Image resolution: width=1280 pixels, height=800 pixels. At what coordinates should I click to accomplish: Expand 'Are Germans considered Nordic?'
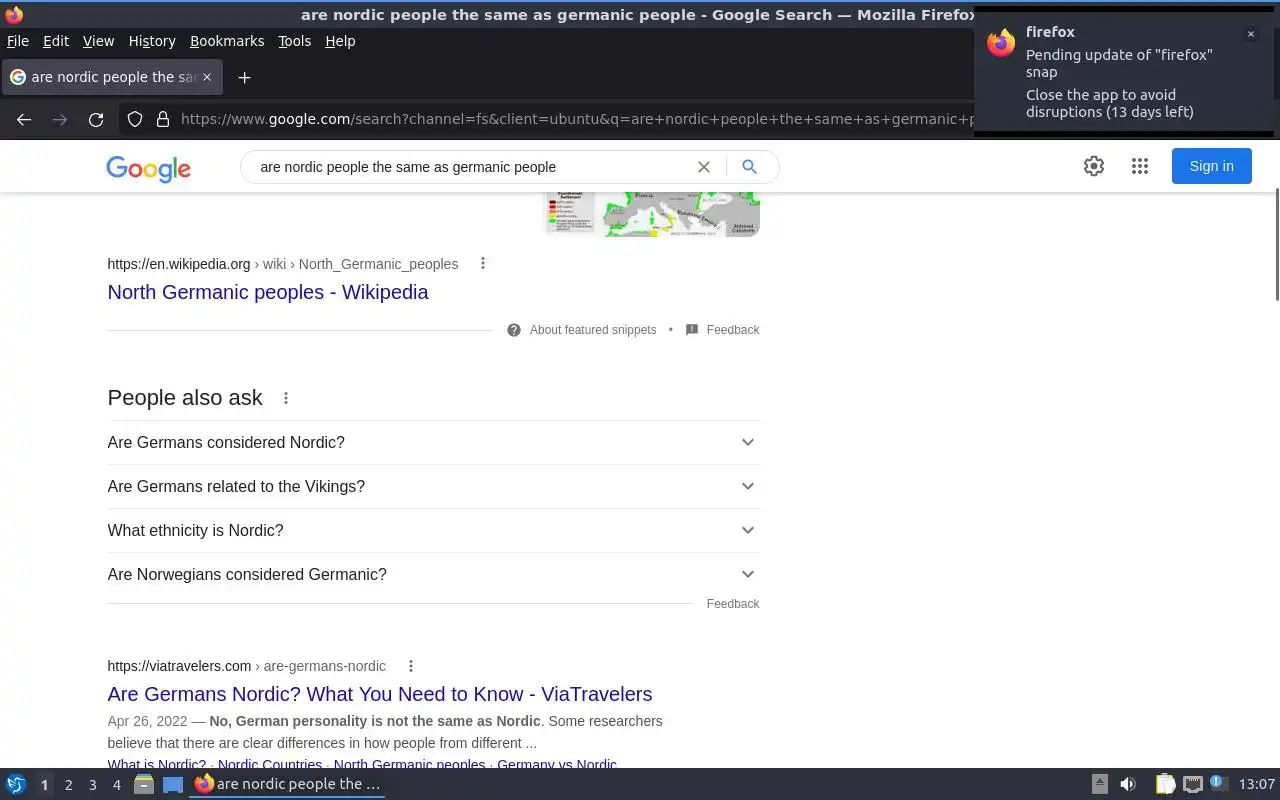[433, 442]
